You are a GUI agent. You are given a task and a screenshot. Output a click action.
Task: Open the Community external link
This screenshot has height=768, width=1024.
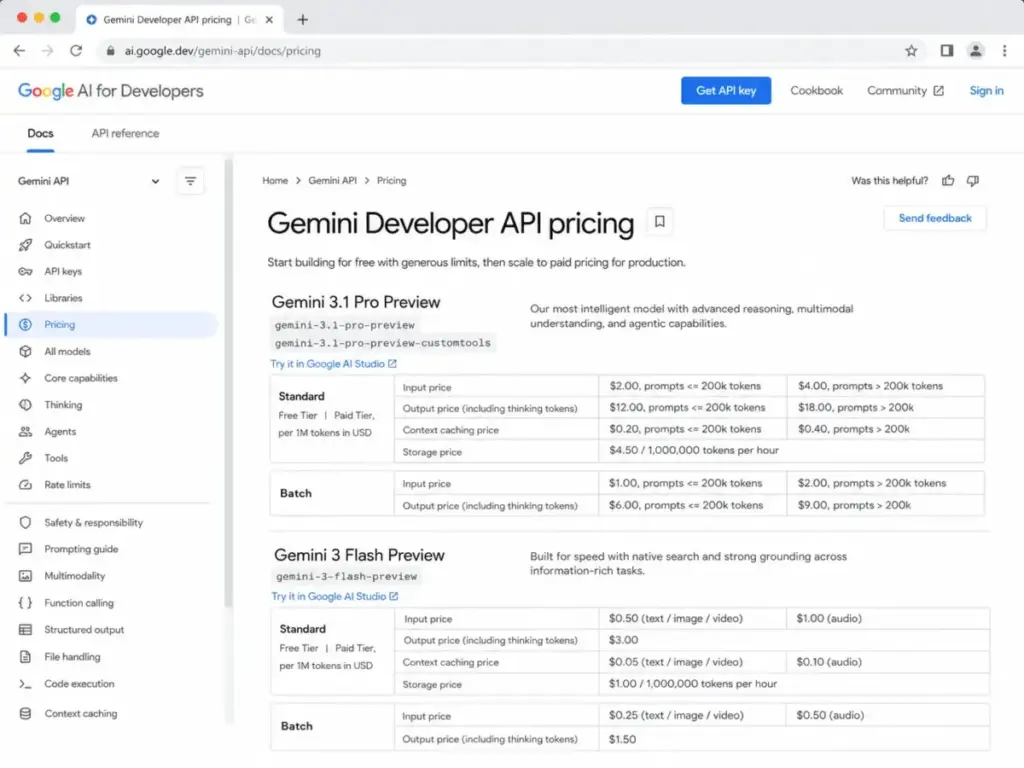(x=905, y=91)
